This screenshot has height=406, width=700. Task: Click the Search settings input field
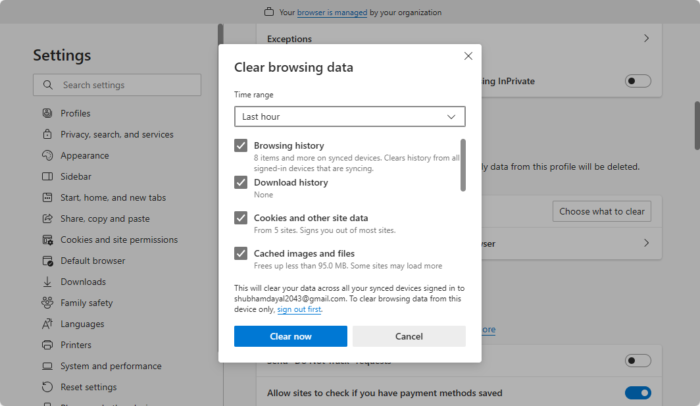tap(130, 85)
